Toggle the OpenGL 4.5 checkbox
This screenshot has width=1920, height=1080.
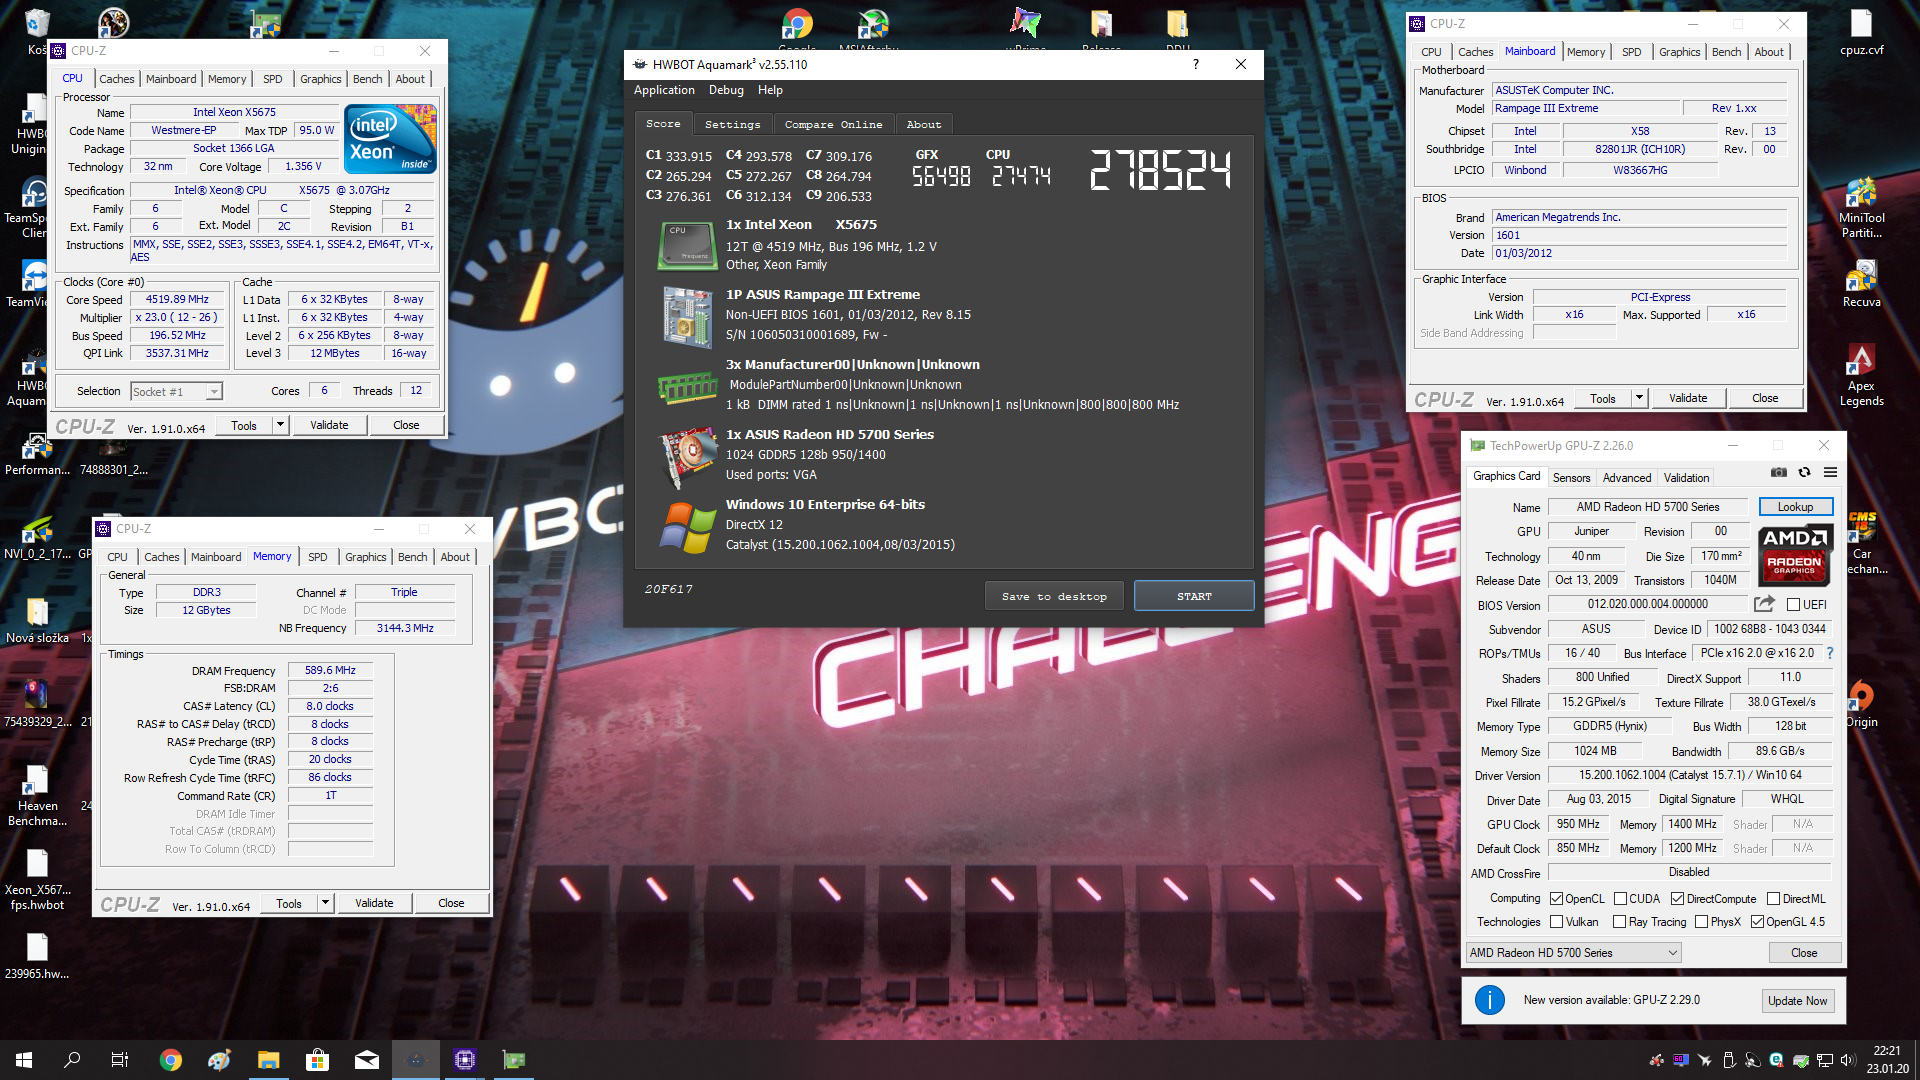(1757, 922)
